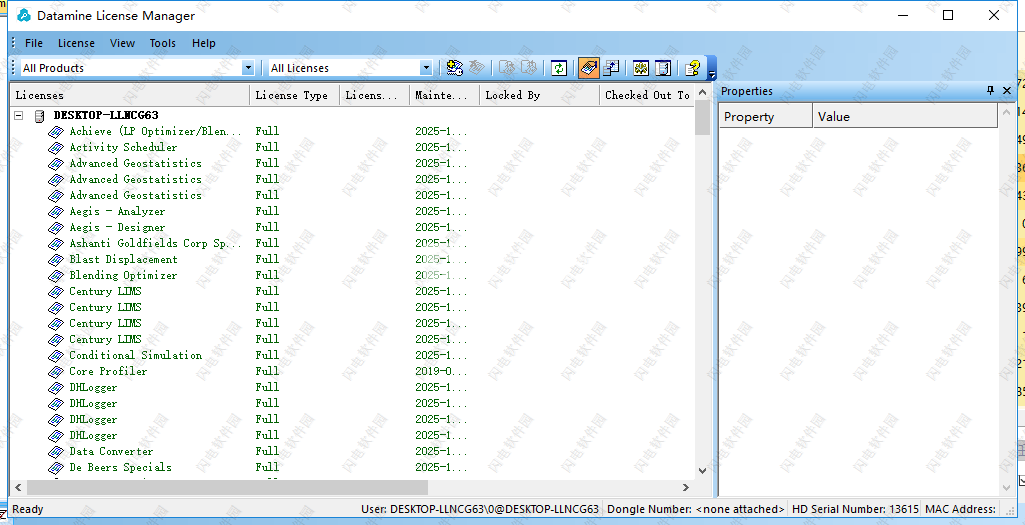Viewport: 1025px width, 525px height.
Task: Click the license list vertical scrollbar thumb
Action: (703, 118)
